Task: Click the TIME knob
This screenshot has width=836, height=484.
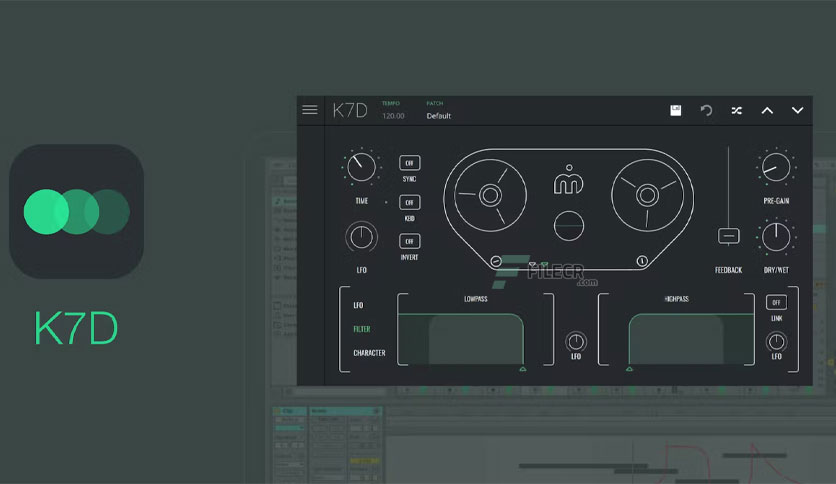Action: click(x=361, y=167)
